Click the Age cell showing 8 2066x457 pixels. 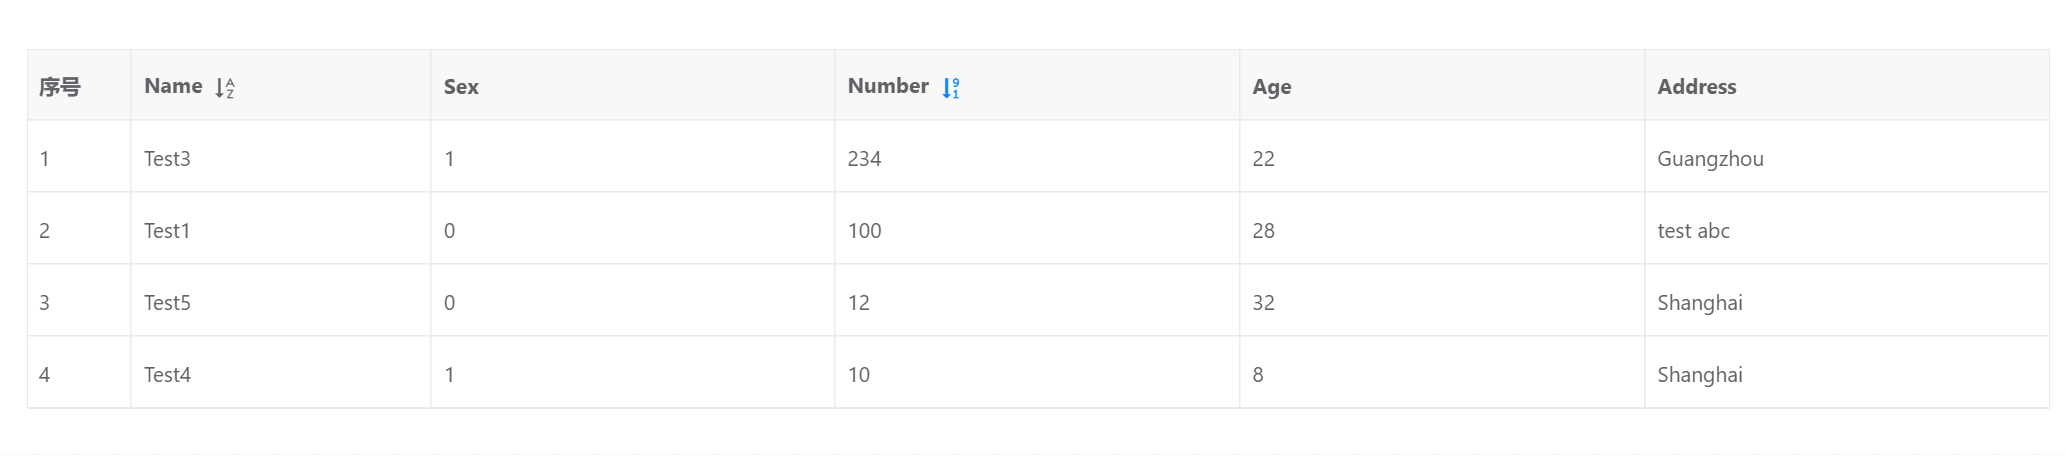[1258, 375]
